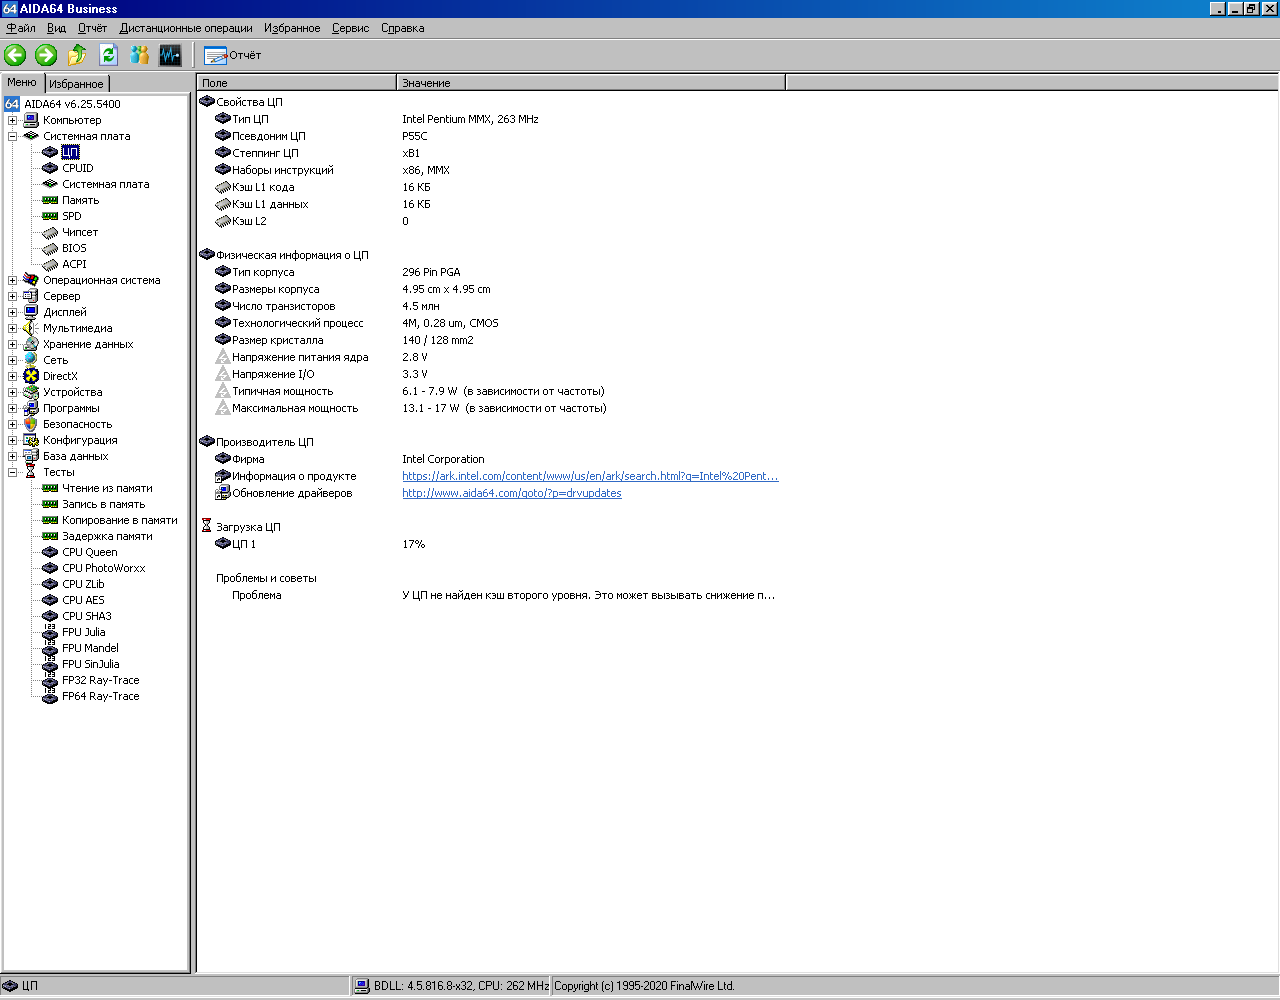Open the Вид menu
This screenshot has width=1280, height=1000.
click(57, 28)
